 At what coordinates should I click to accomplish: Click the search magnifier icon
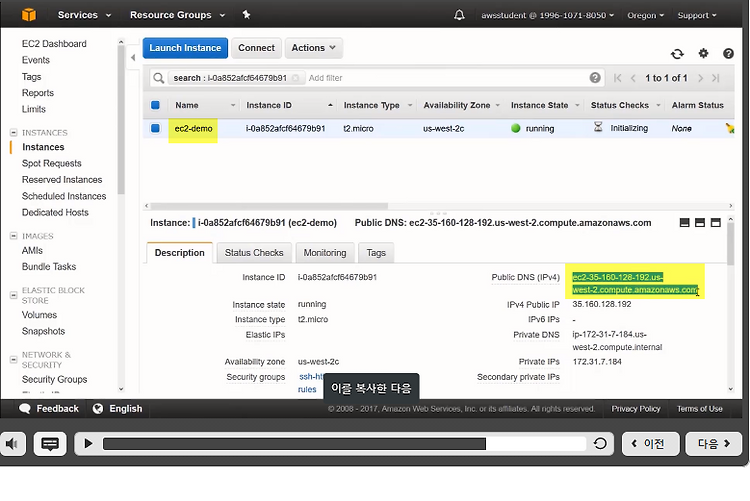[158, 78]
